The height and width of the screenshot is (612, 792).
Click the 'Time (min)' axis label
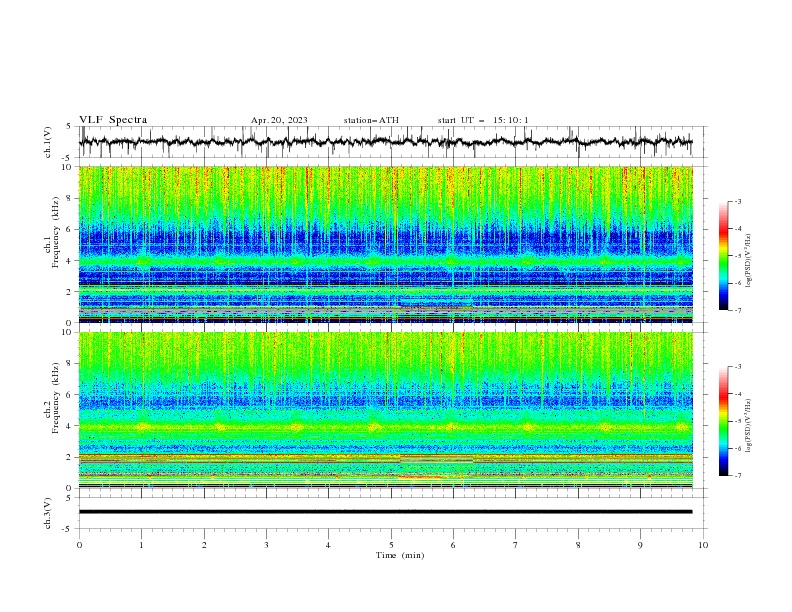pyautogui.click(x=400, y=555)
